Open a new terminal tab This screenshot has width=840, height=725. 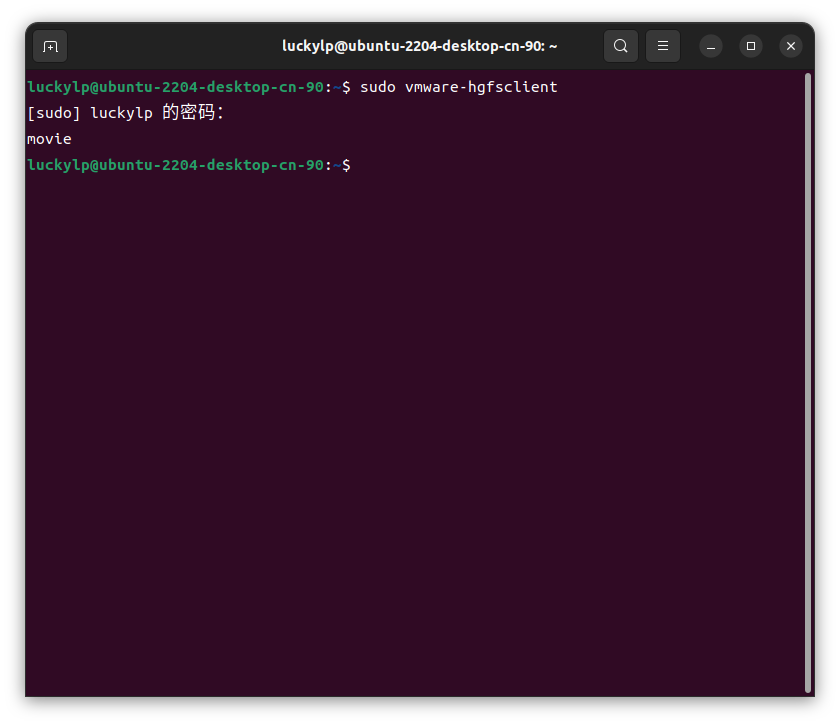point(50,47)
